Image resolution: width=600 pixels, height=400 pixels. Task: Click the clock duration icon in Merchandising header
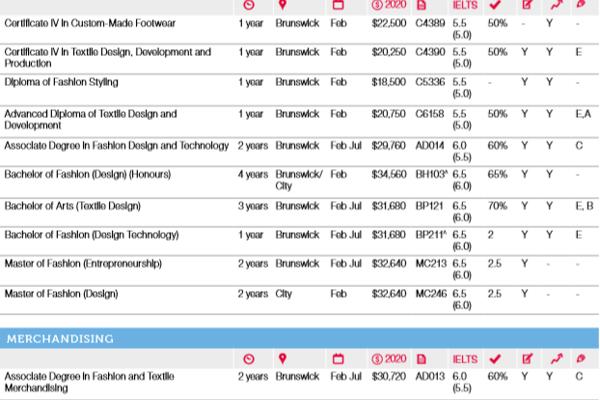(x=248, y=359)
